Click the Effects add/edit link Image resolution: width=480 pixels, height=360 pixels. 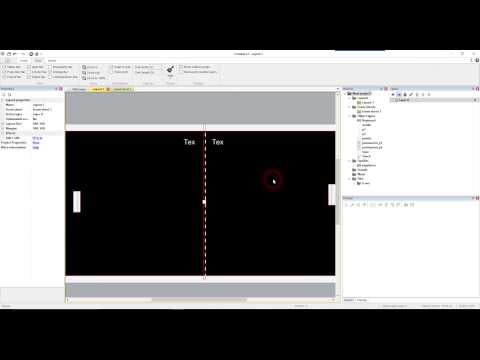(x=37, y=138)
